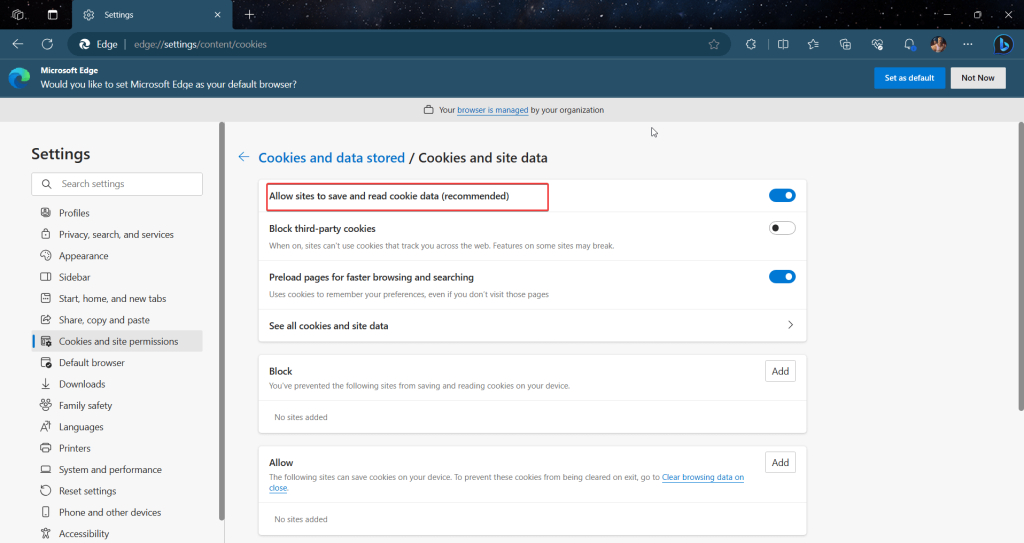
Task: Enable Block third-party cookies switch
Action: pyautogui.click(x=782, y=228)
